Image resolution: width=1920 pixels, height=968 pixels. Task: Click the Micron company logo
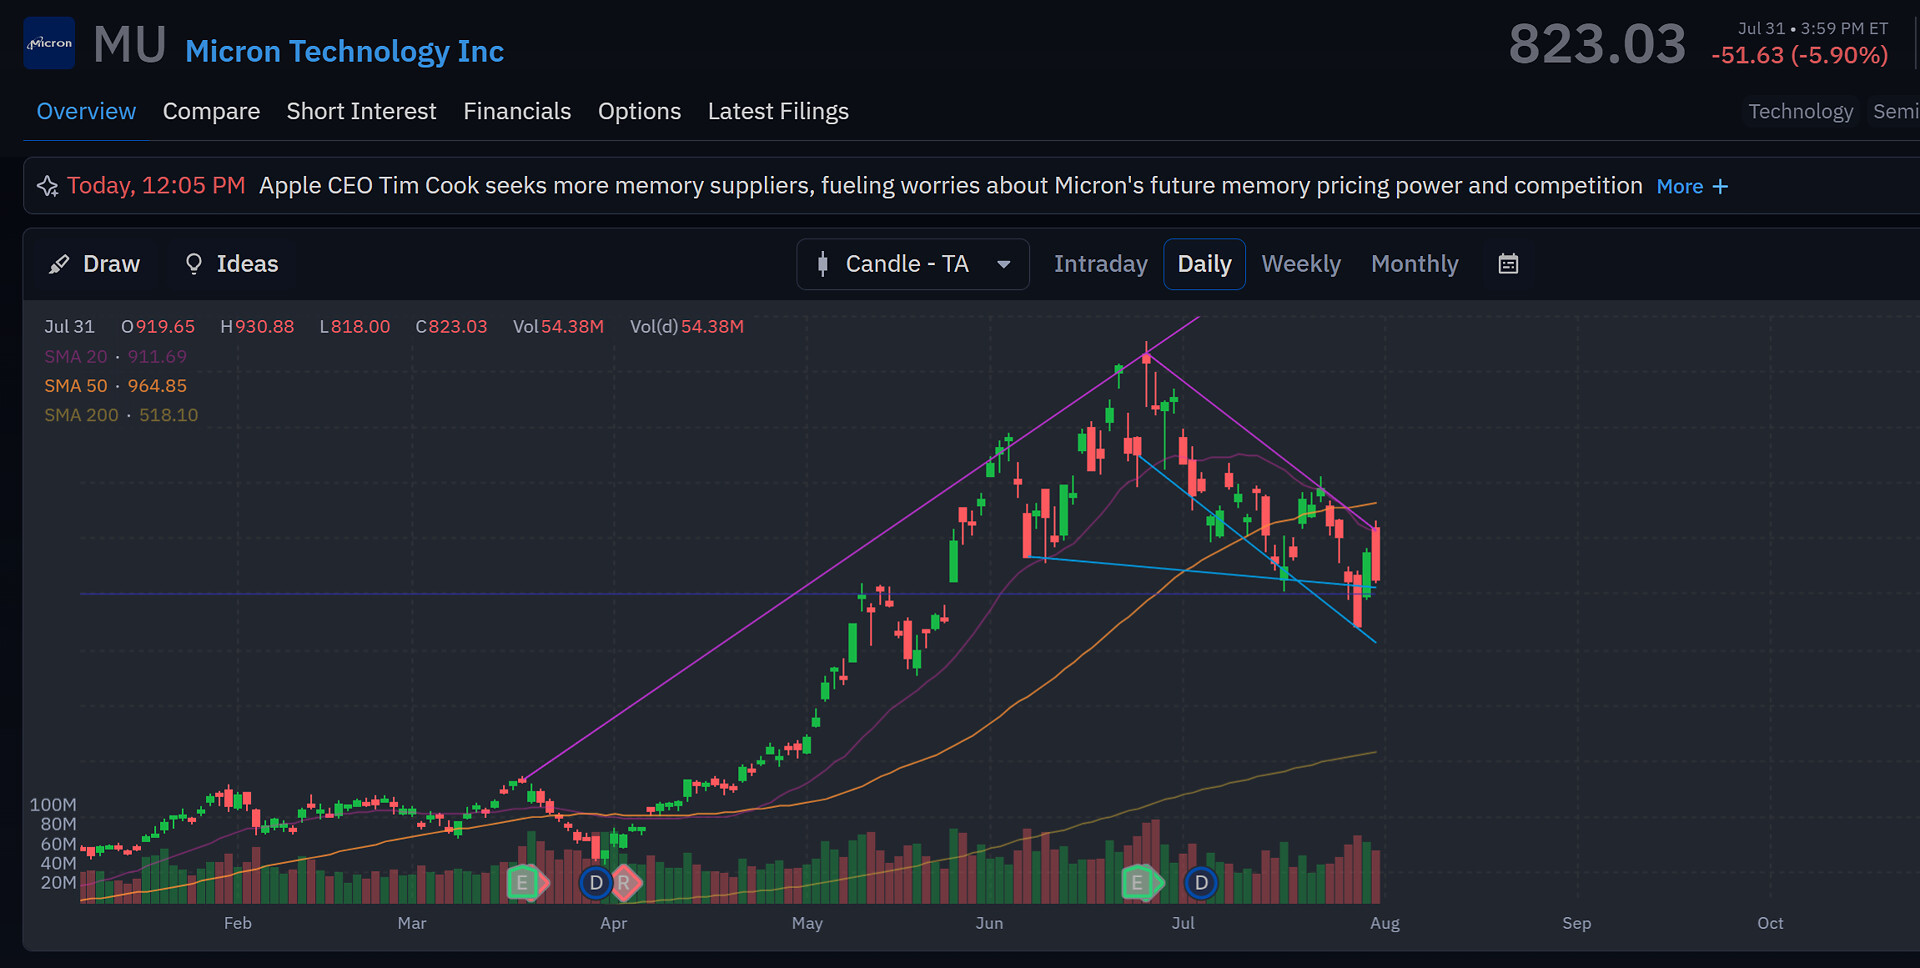point(49,43)
